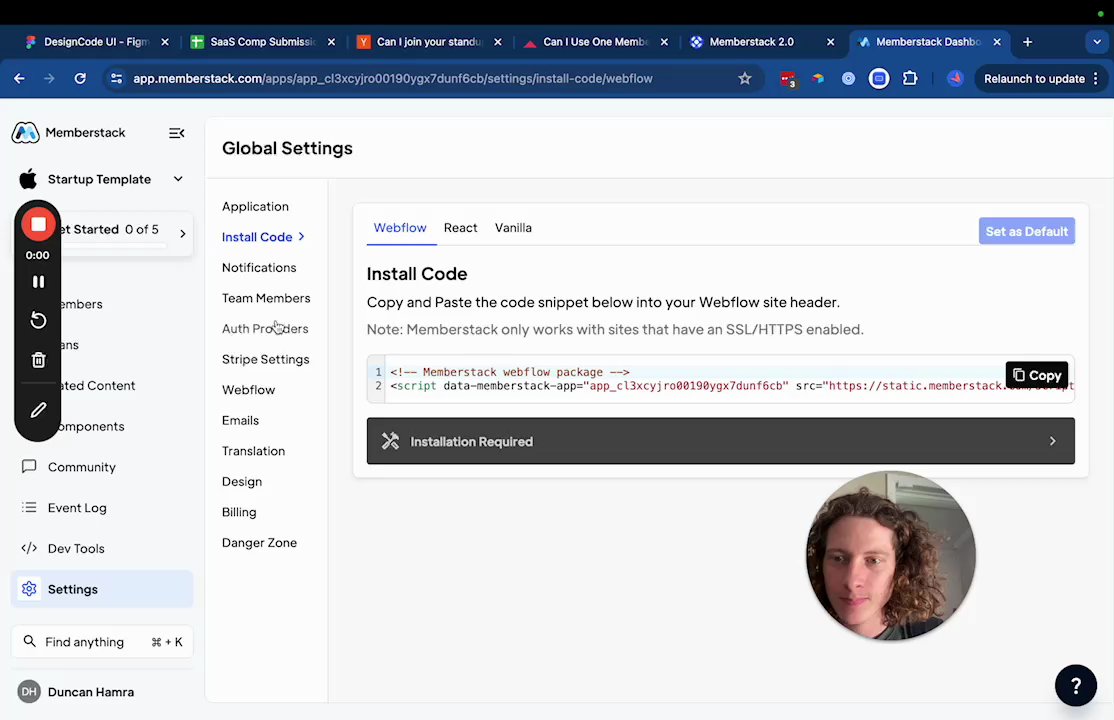This screenshot has height=720, width=1114.
Task: Delete the recording with the trash icon
Action: tap(38, 360)
